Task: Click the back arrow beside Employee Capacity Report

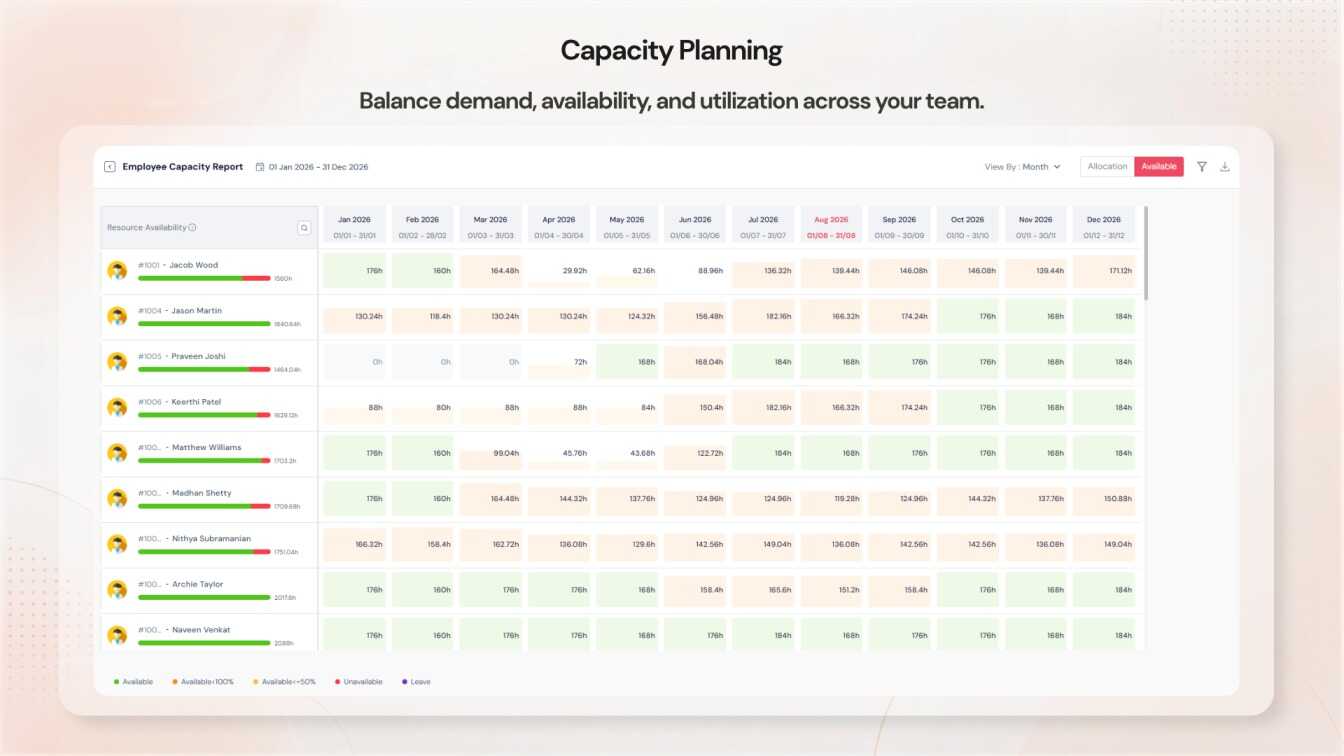Action: pos(110,167)
